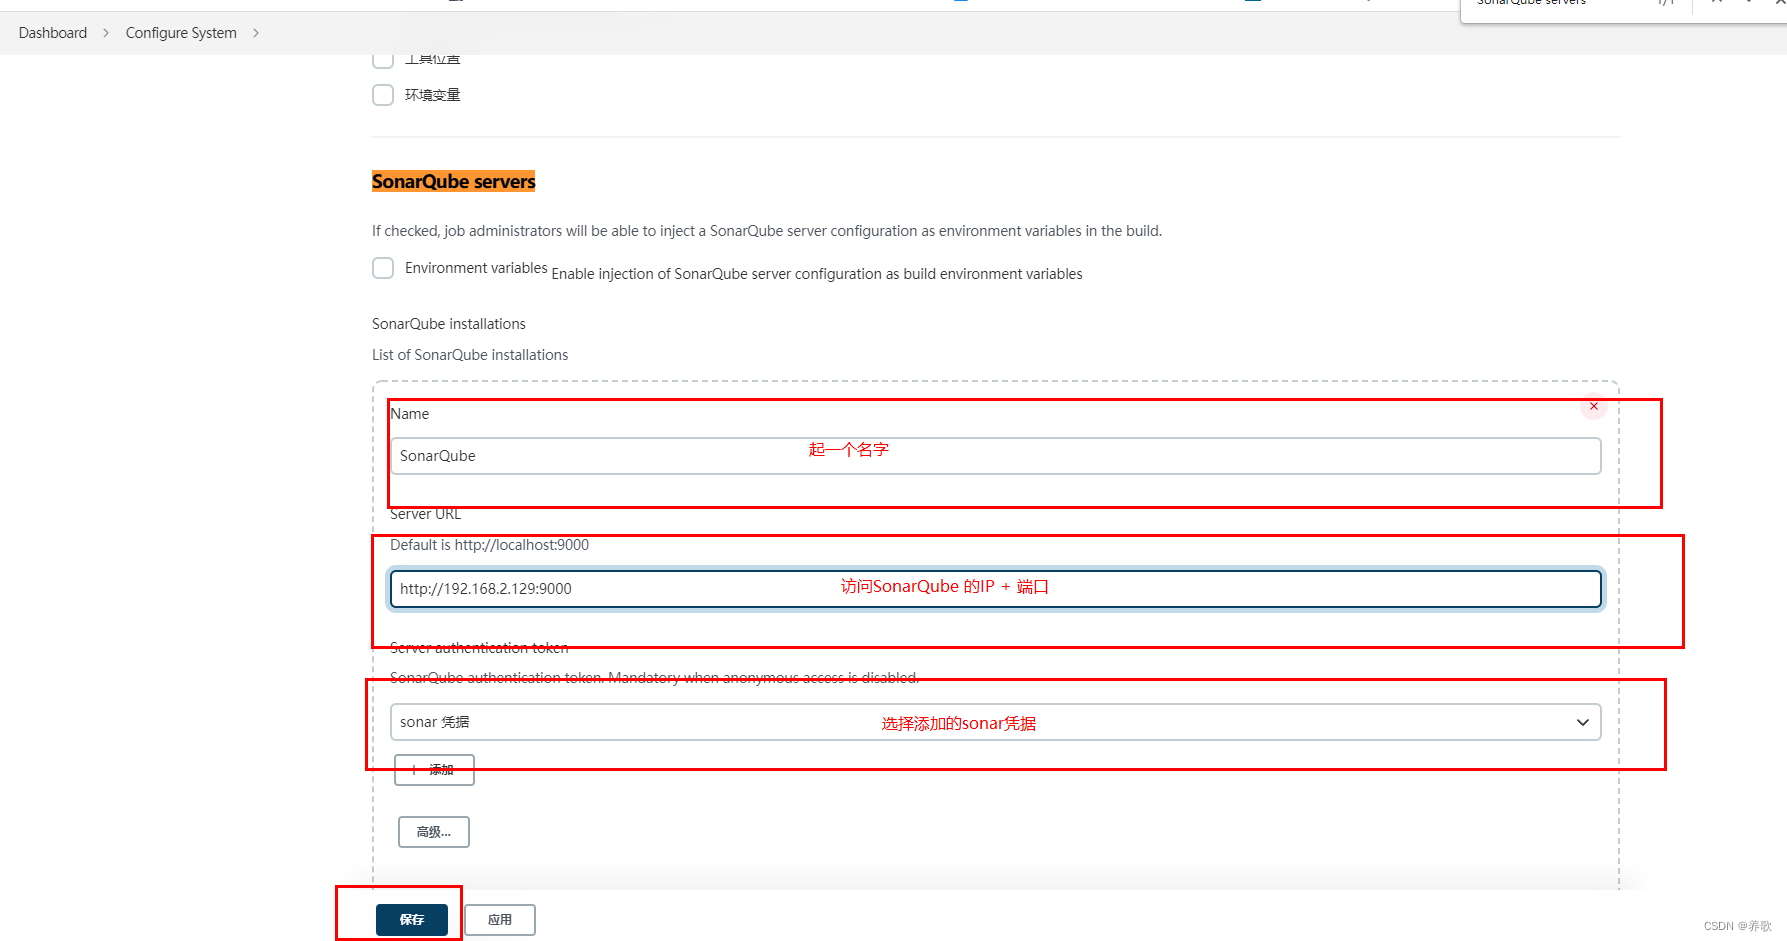Apply changes with 应用 button
This screenshot has width=1787, height=941.
(500, 920)
